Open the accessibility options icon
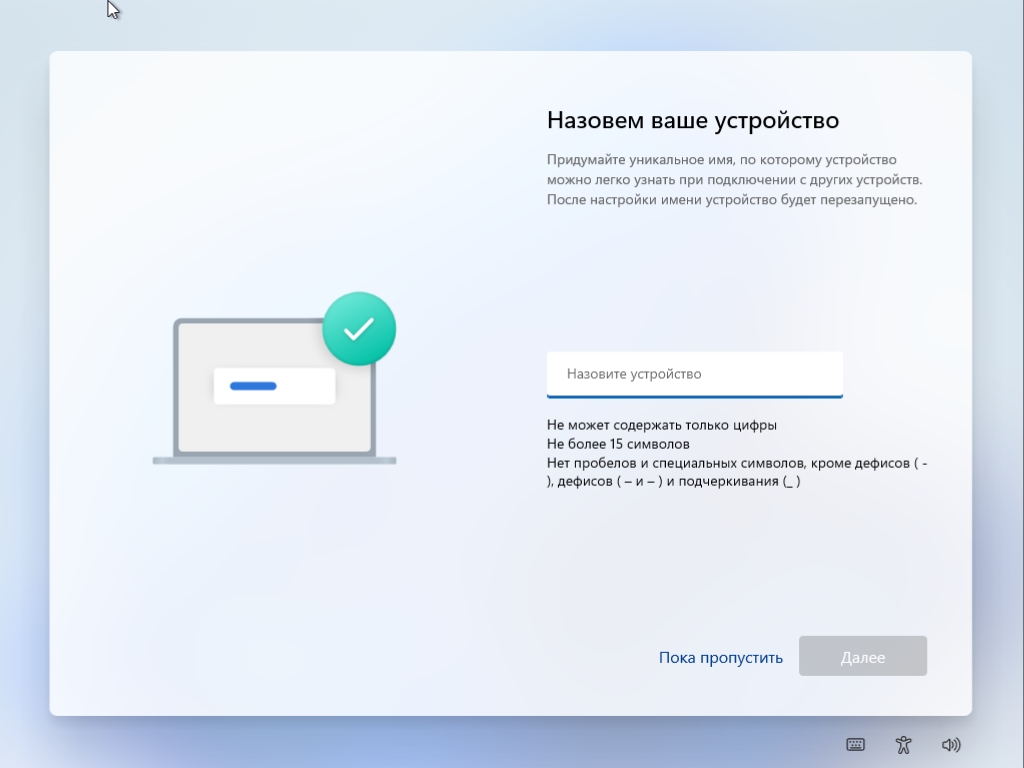 coord(903,744)
